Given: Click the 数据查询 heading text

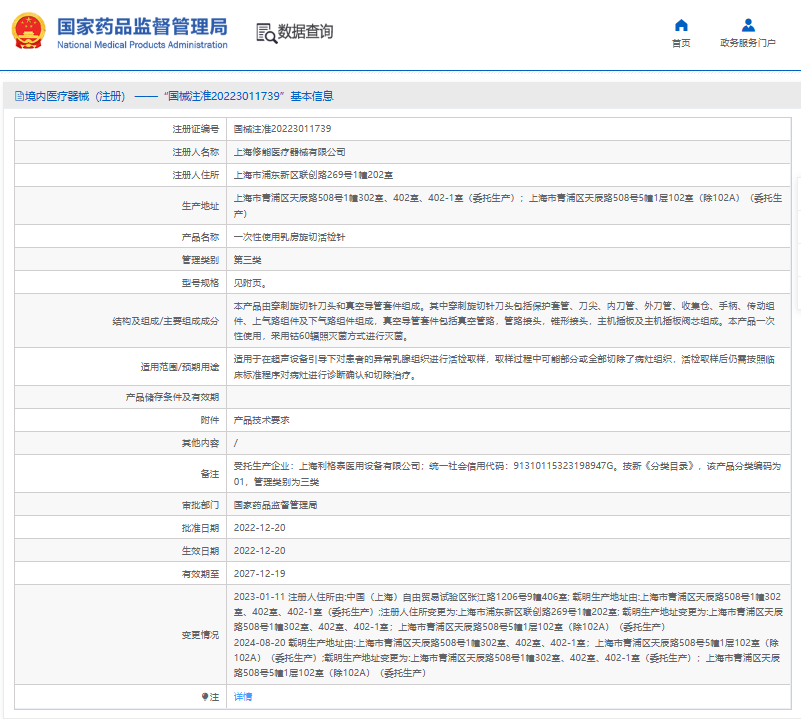Looking at the screenshot, I should point(306,32).
